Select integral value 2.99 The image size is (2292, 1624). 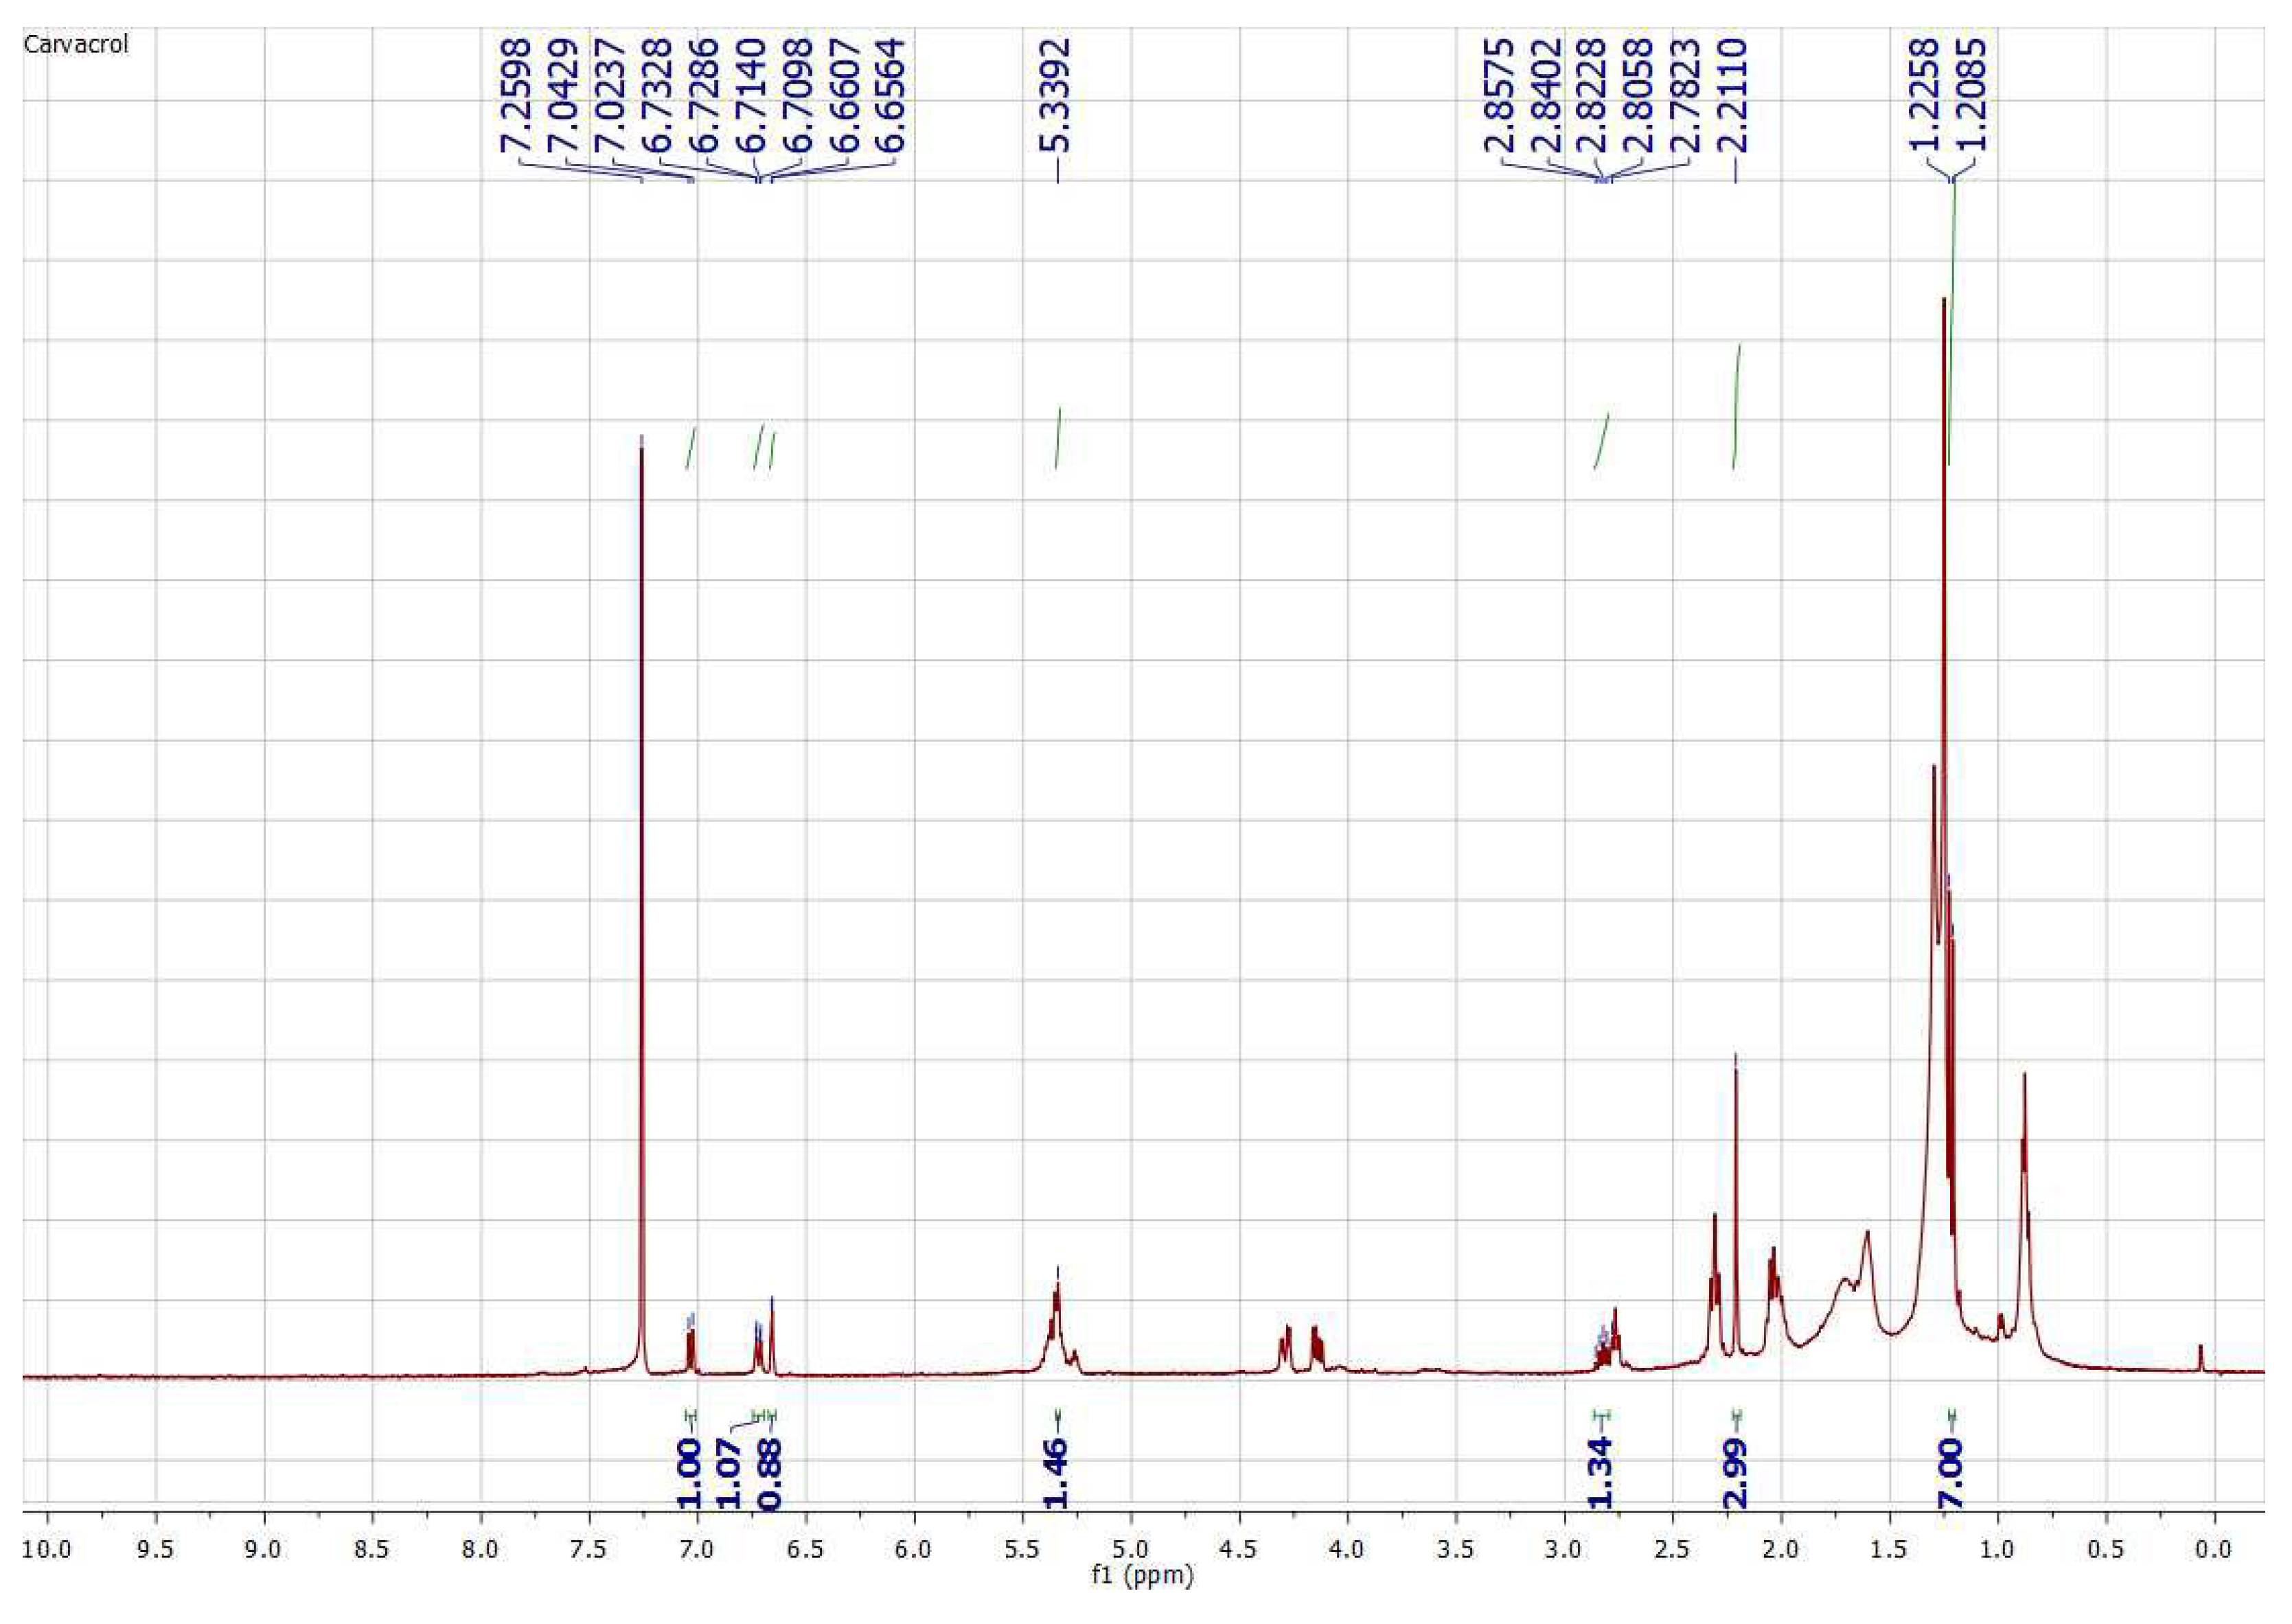1736,1473
